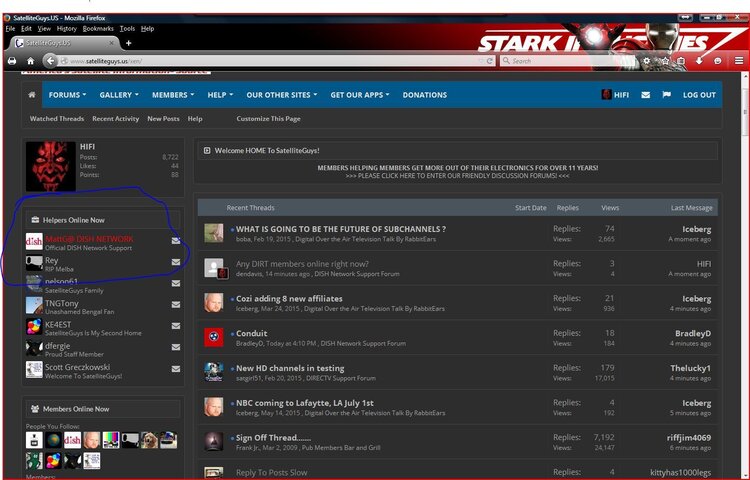Screen dimensions: 750x480
Task: Collapse the Welcome HOME block toggle icon
Action: [207, 151]
